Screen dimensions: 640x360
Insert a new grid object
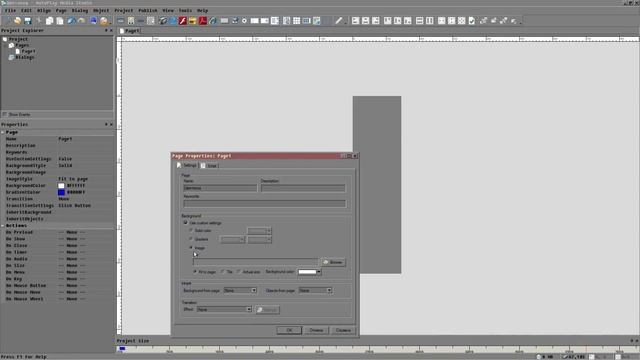click(x=297, y=20)
